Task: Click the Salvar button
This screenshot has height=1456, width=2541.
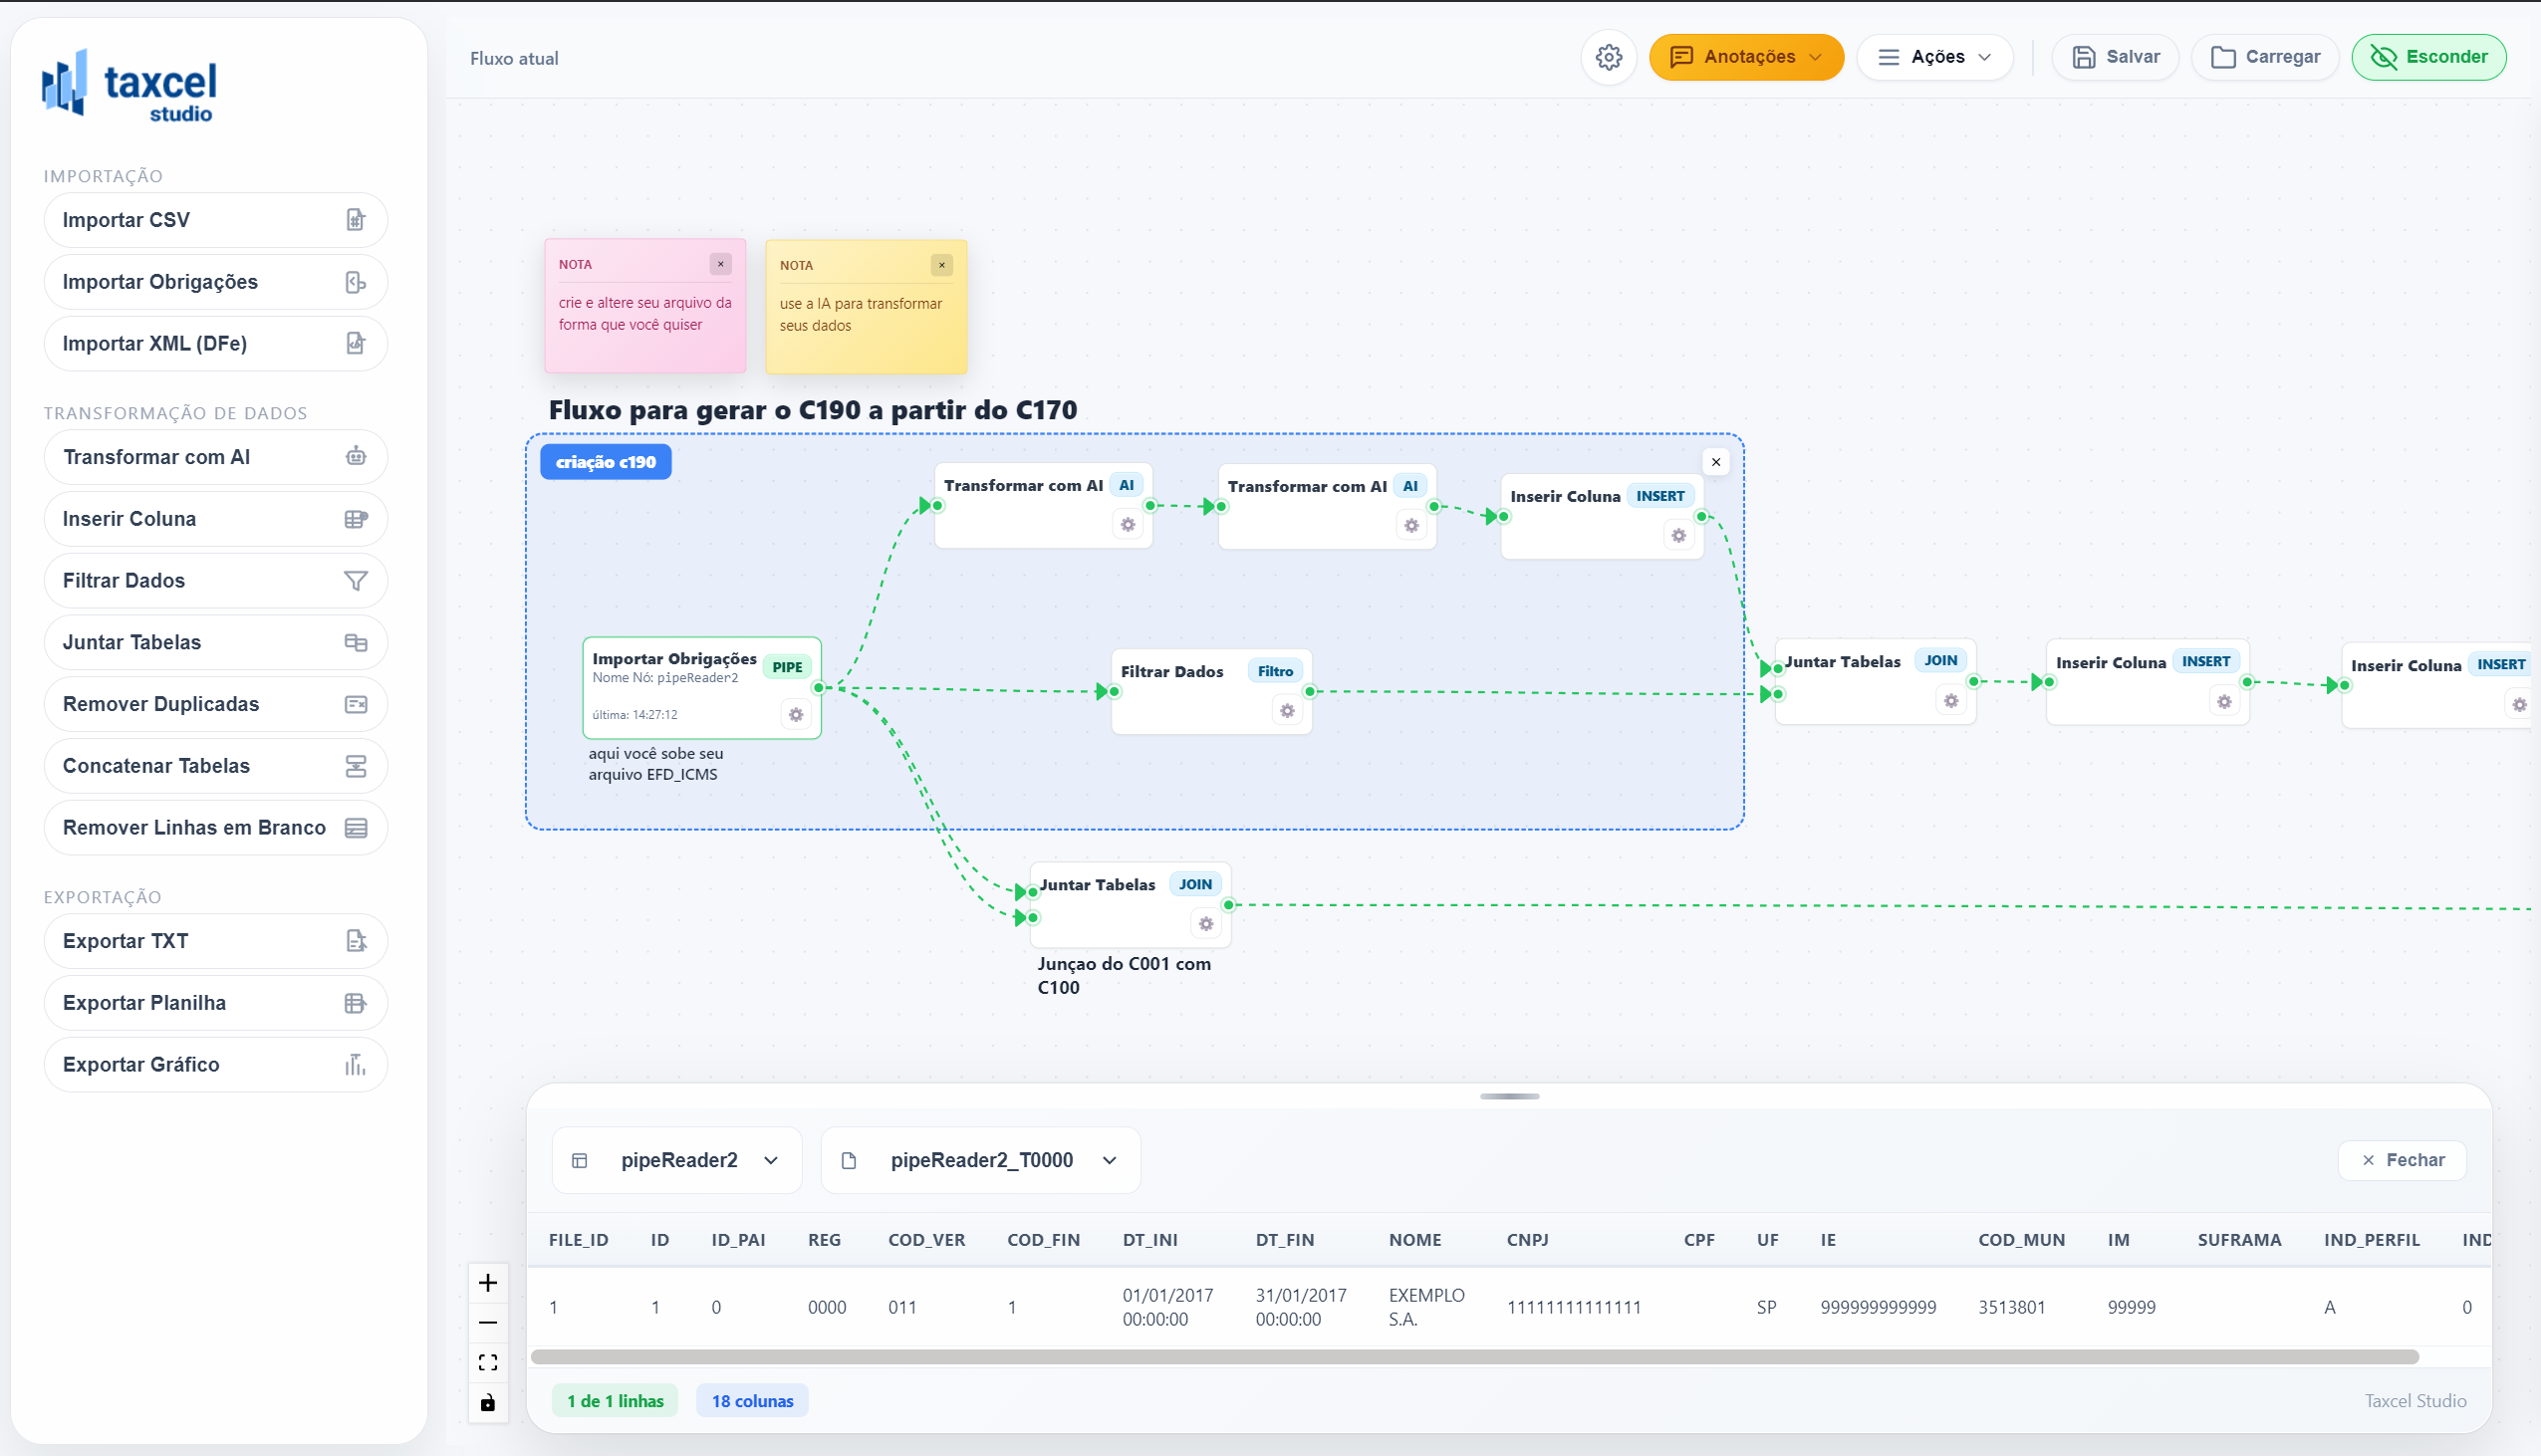Action: (2115, 57)
